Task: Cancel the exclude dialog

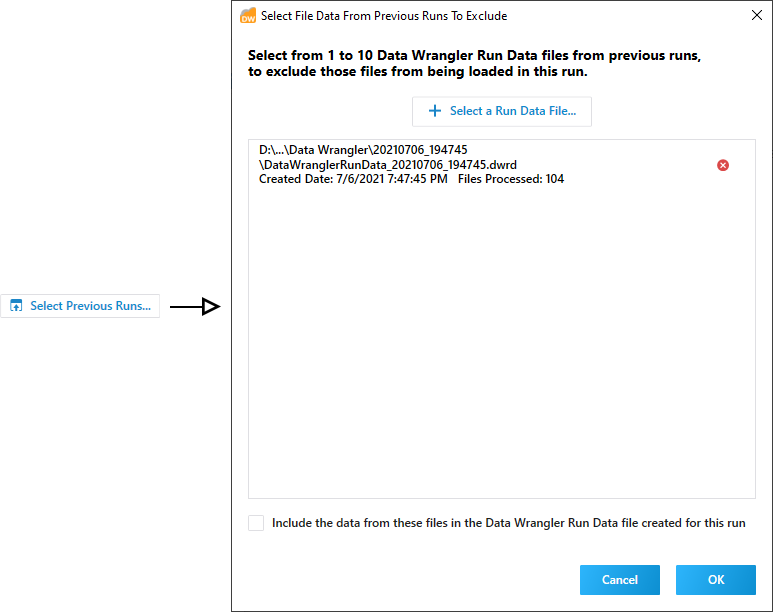Action: tap(620, 579)
